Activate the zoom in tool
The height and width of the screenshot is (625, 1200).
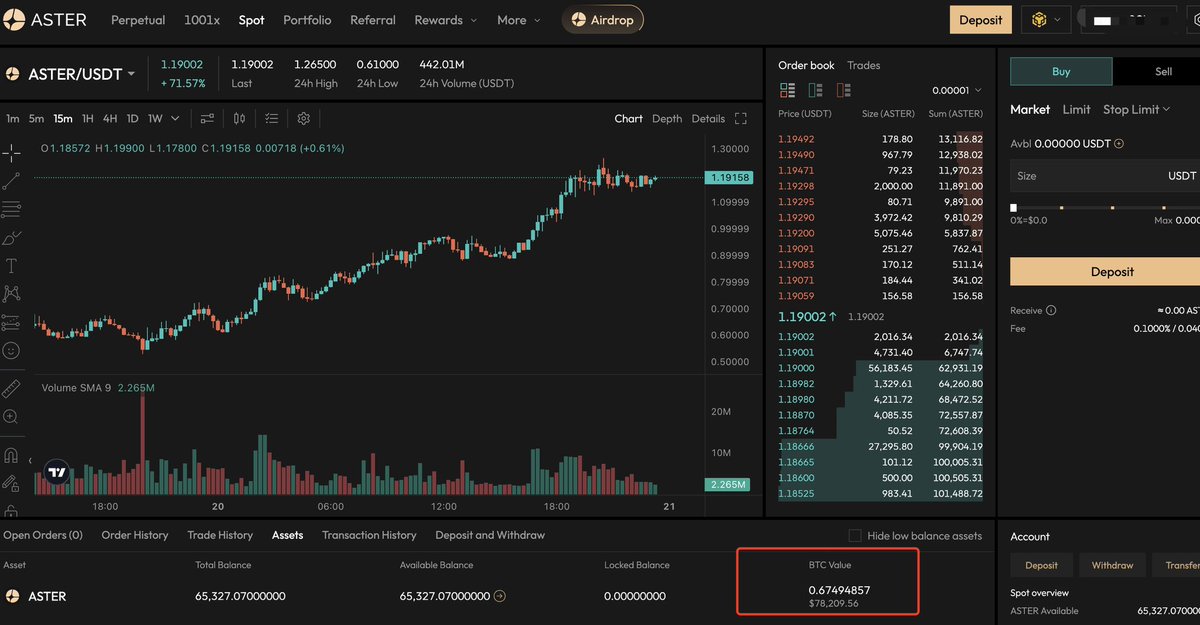point(12,417)
